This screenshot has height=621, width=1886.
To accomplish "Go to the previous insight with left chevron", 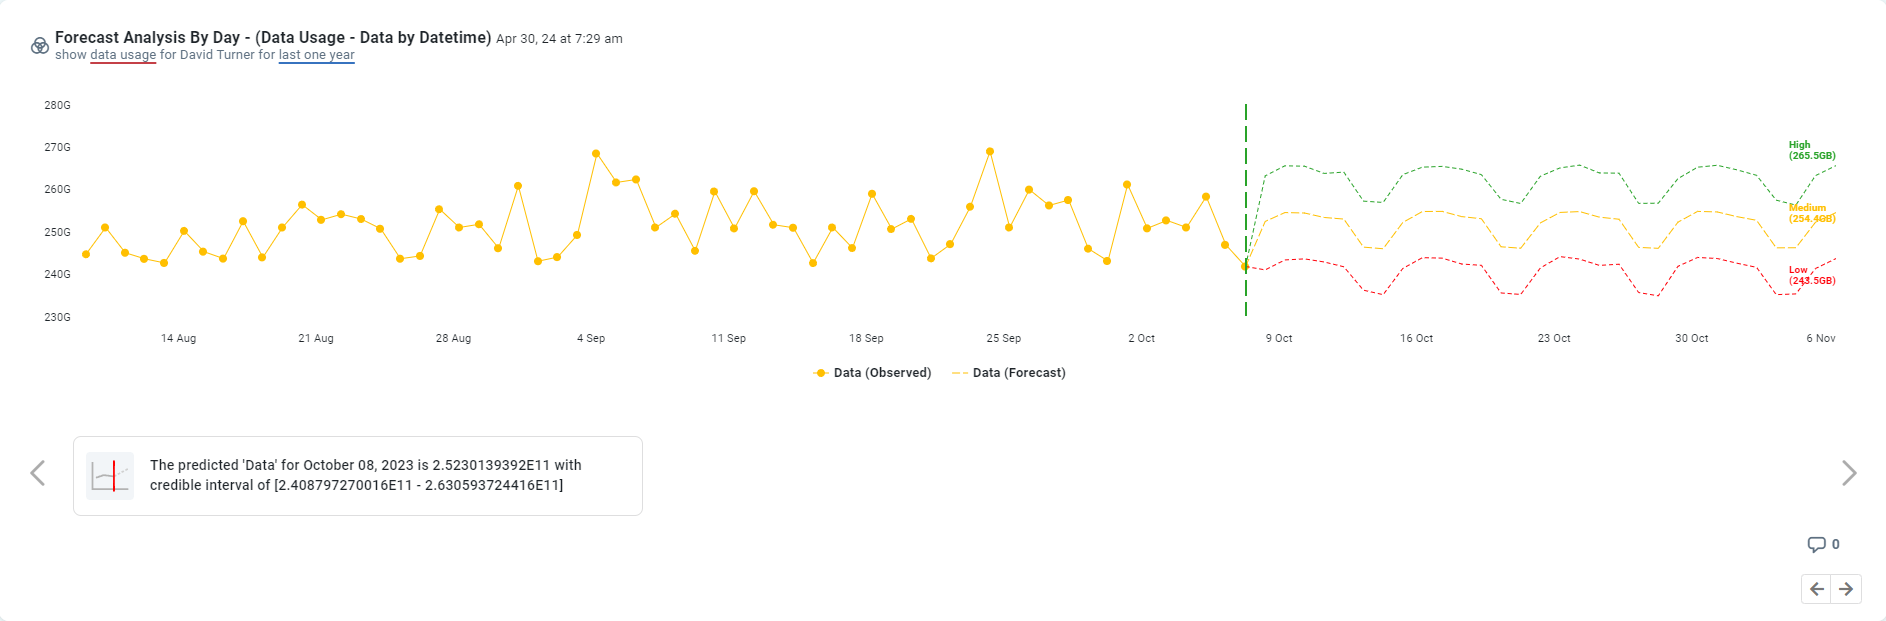I will [x=38, y=473].
